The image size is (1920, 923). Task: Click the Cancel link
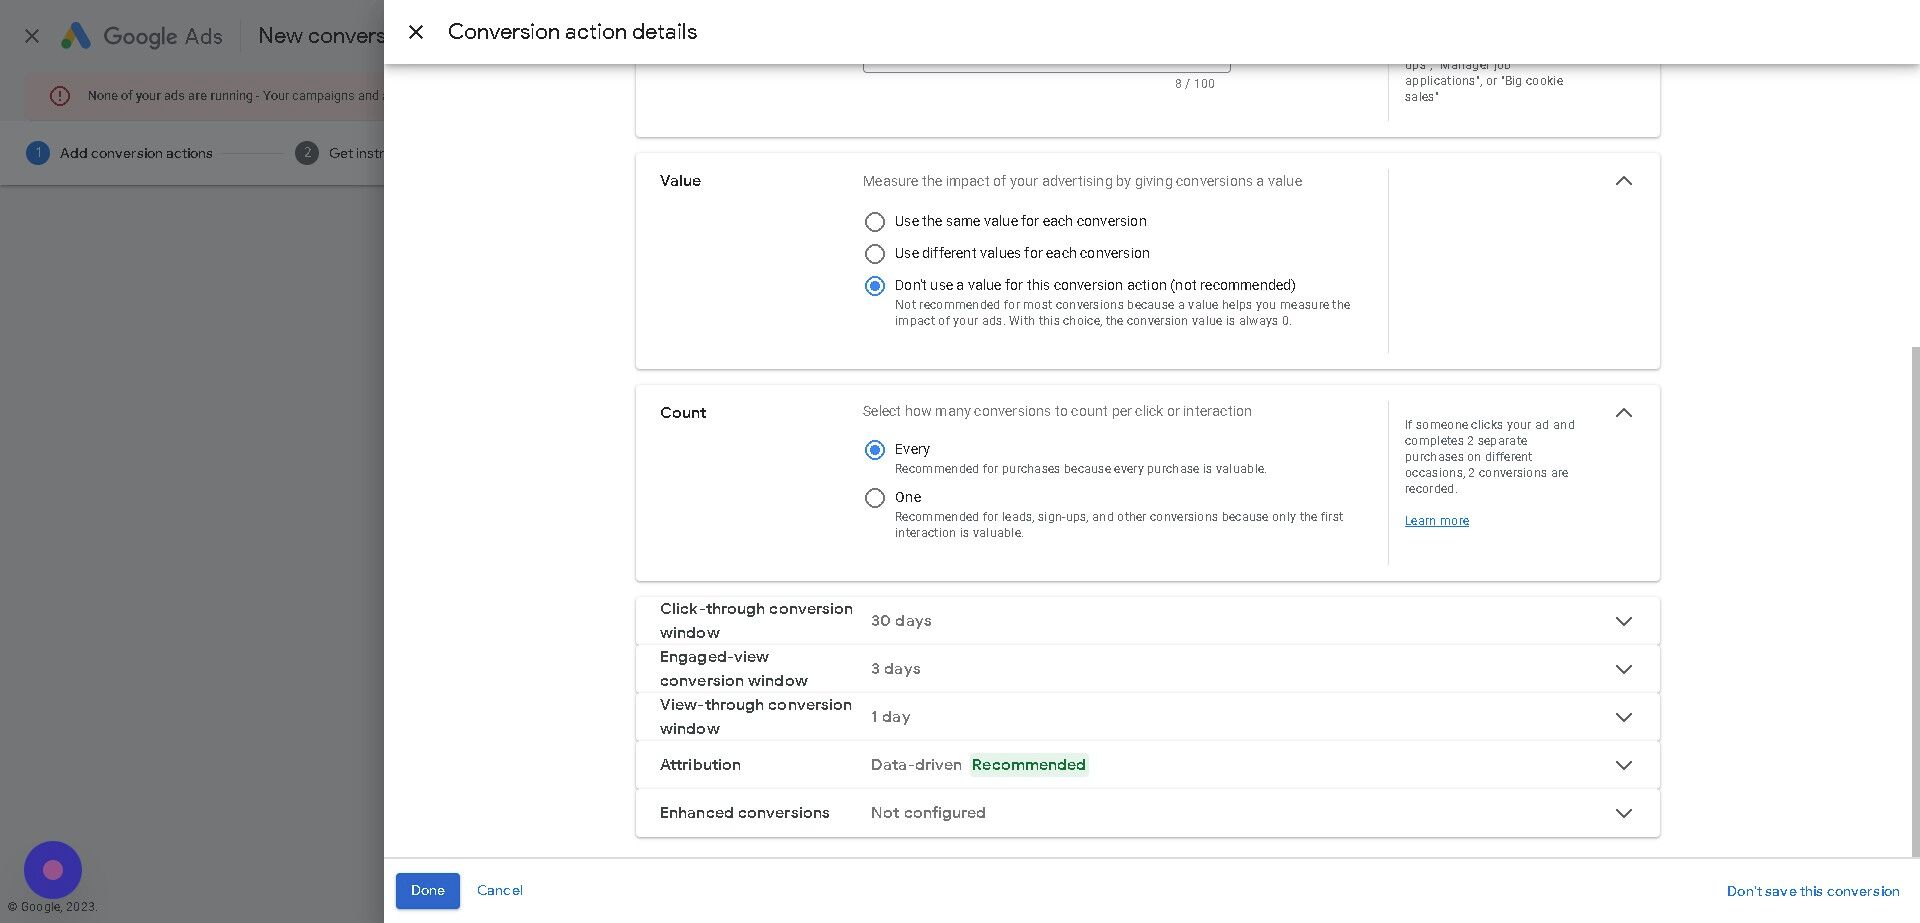click(x=499, y=890)
